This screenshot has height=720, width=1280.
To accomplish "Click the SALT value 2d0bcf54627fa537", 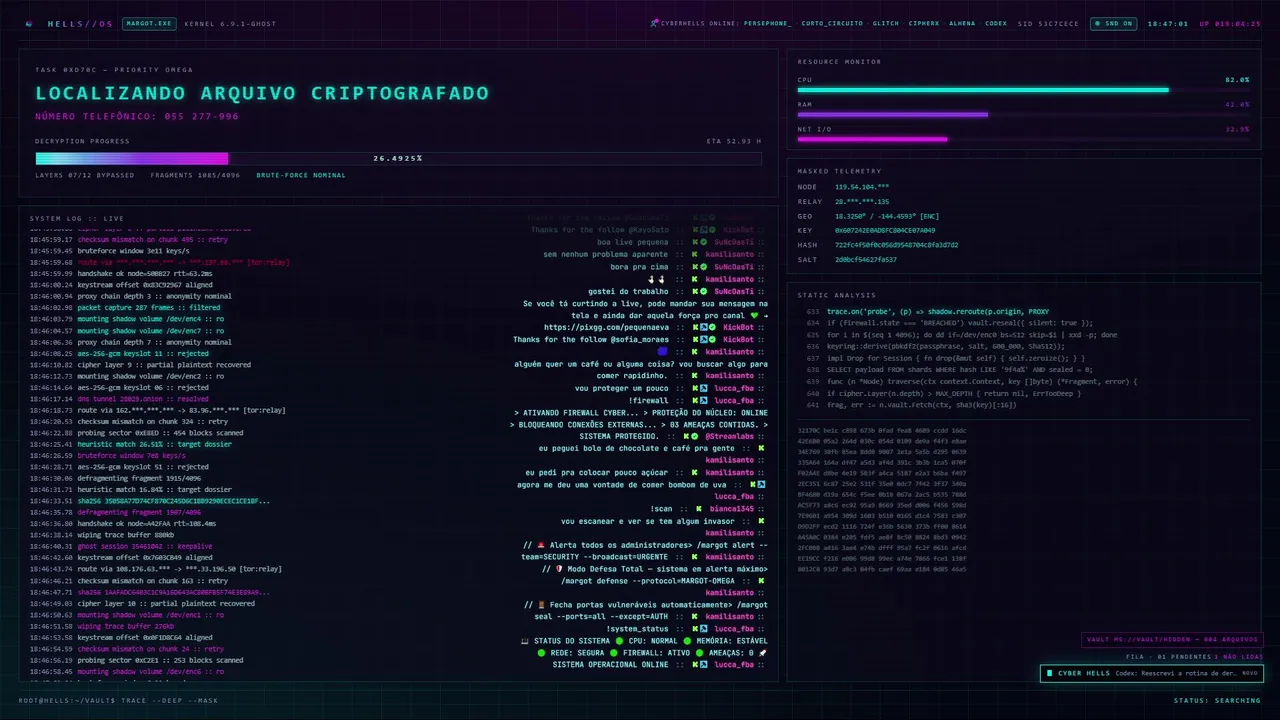I will [866, 259].
